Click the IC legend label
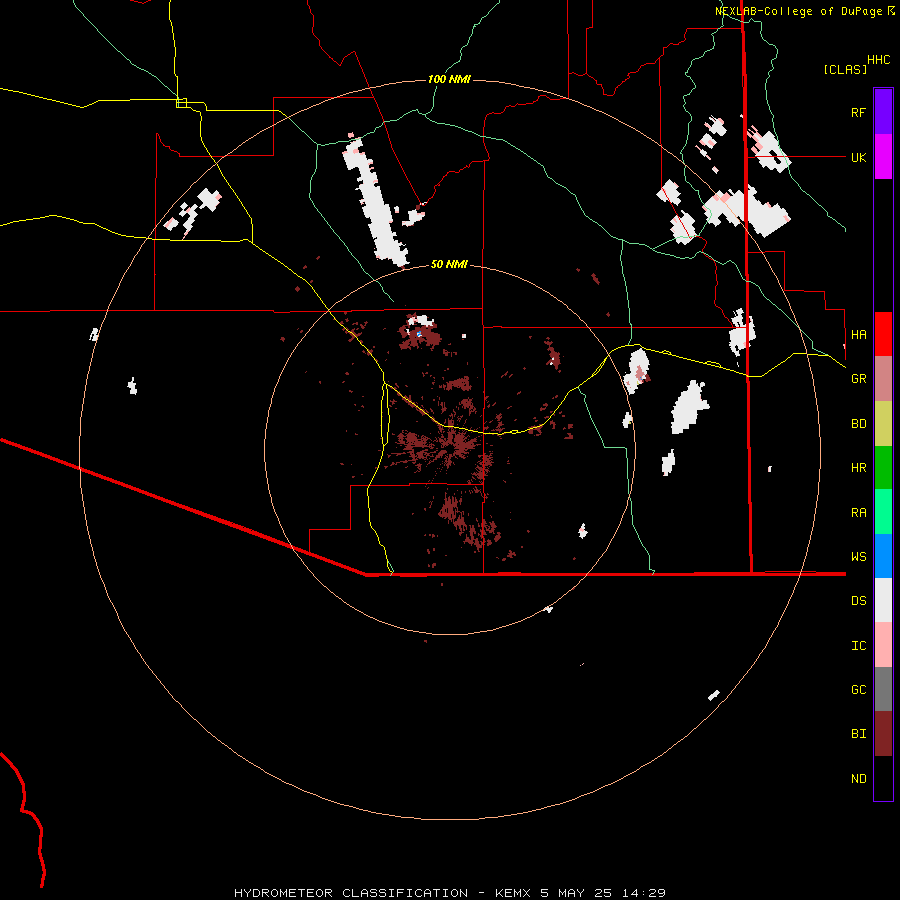Image resolution: width=900 pixels, height=900 pixels. [858, 646]
